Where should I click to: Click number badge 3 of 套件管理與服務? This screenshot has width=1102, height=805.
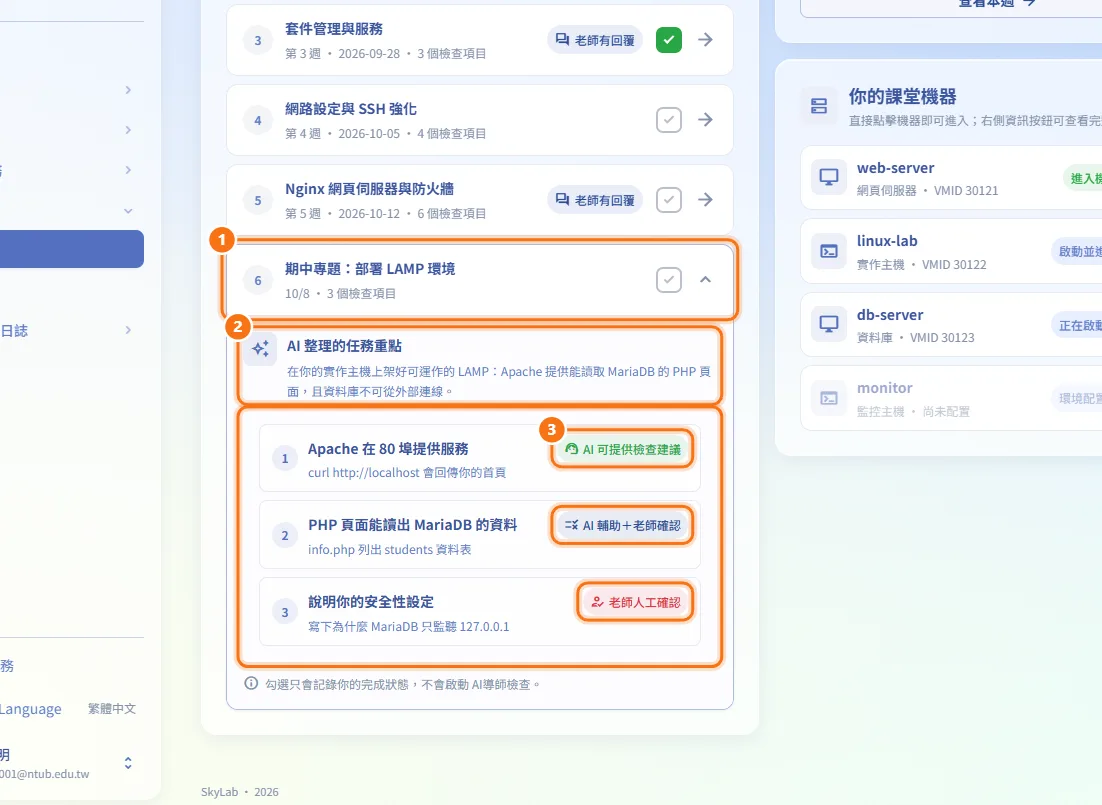258,41
